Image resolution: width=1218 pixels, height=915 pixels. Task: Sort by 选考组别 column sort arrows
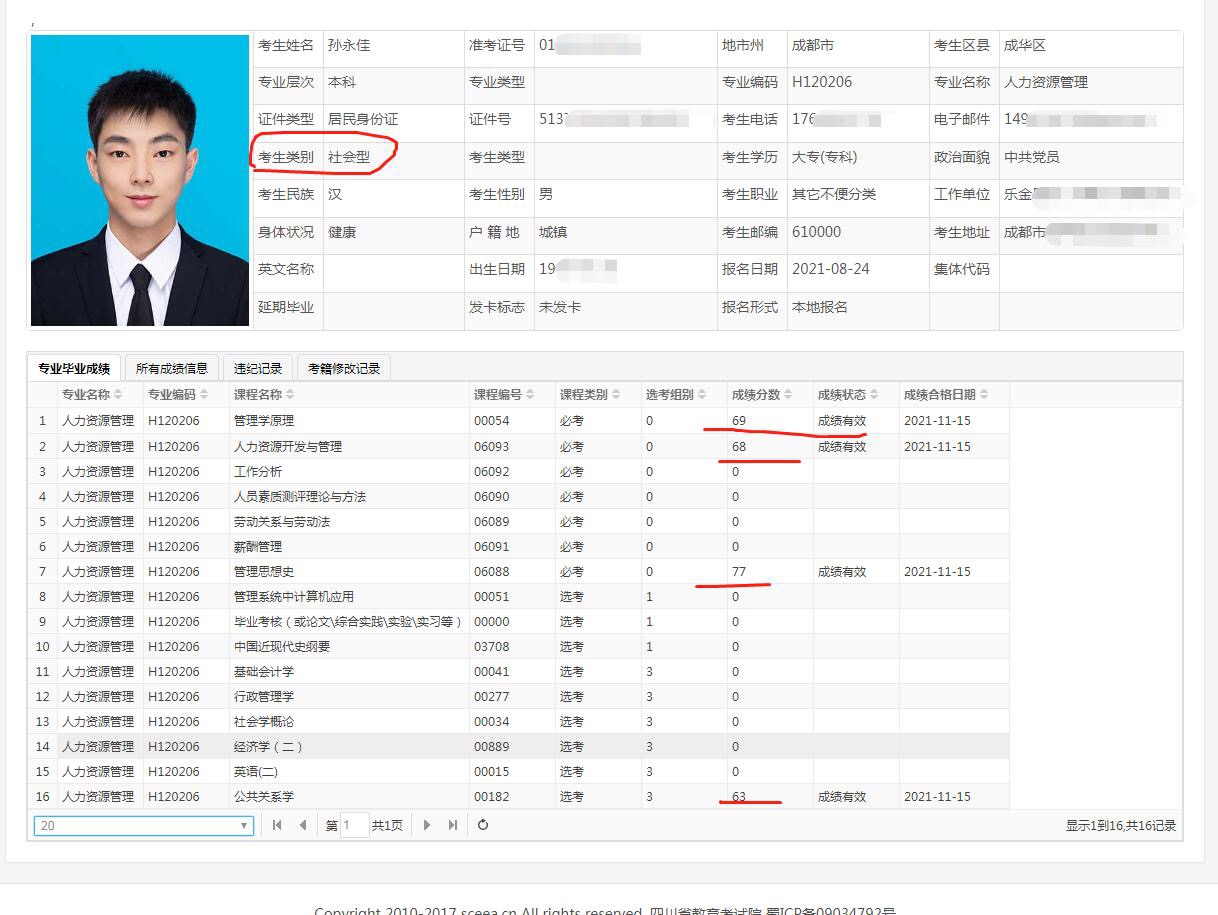703,395
